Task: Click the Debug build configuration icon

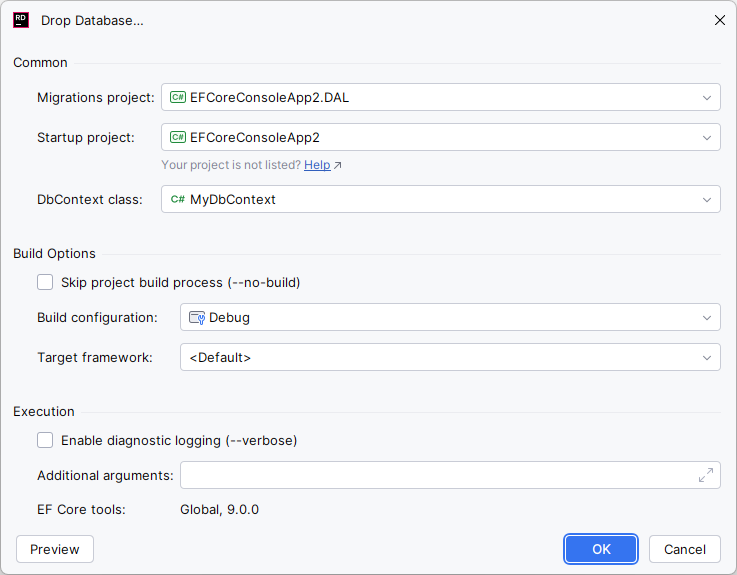Action: tap(197, 318)
